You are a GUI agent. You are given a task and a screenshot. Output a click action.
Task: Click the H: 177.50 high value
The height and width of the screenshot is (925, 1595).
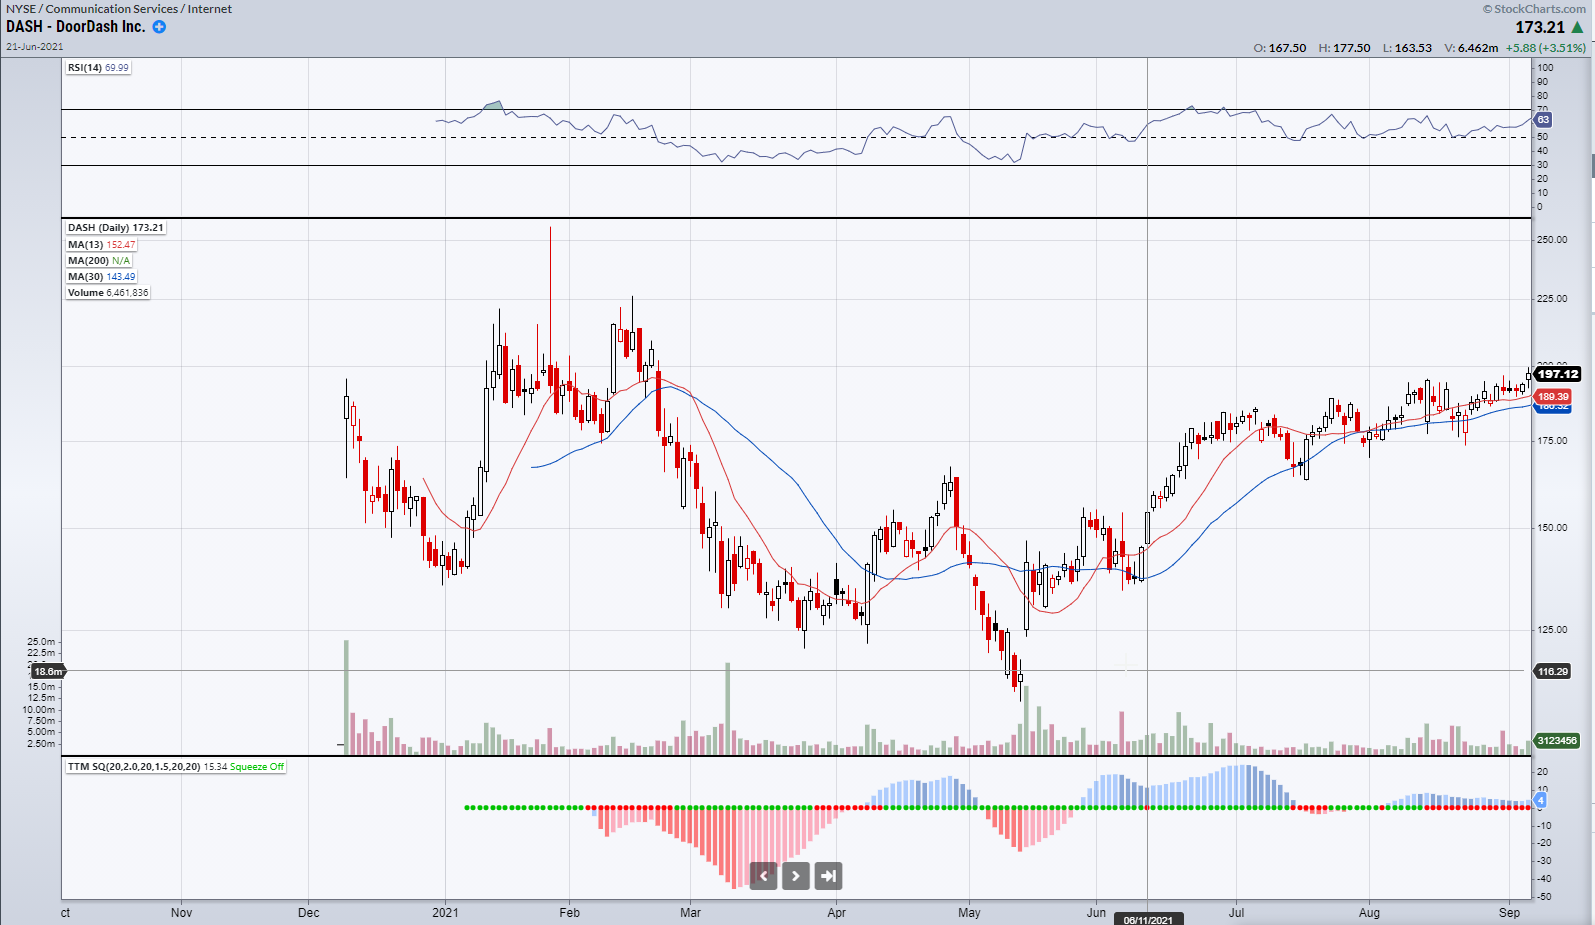tap(1345, 48)
